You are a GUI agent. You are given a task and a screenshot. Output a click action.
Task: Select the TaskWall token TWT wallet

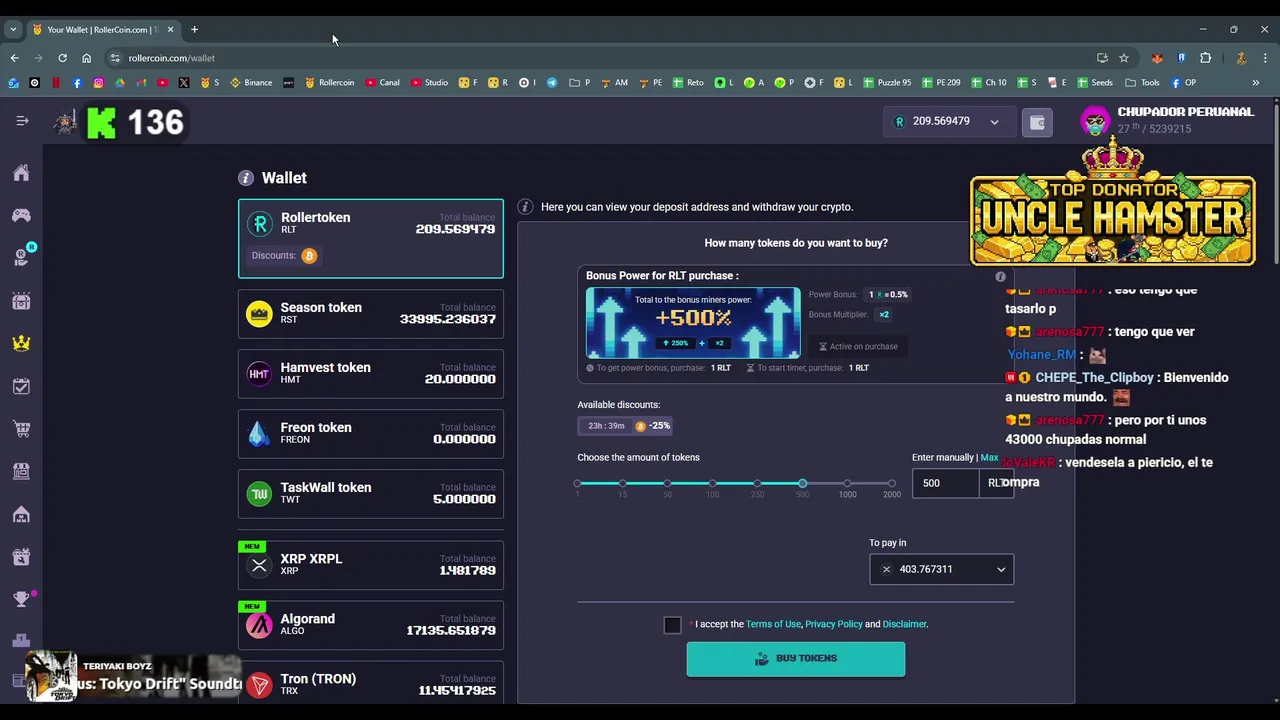pyautogui.click(x=371, y=494)
